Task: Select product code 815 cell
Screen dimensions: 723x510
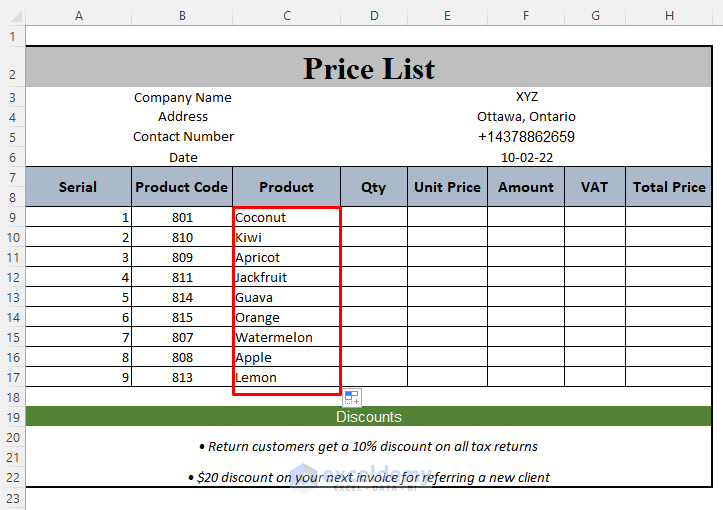Action: [182, 317]
